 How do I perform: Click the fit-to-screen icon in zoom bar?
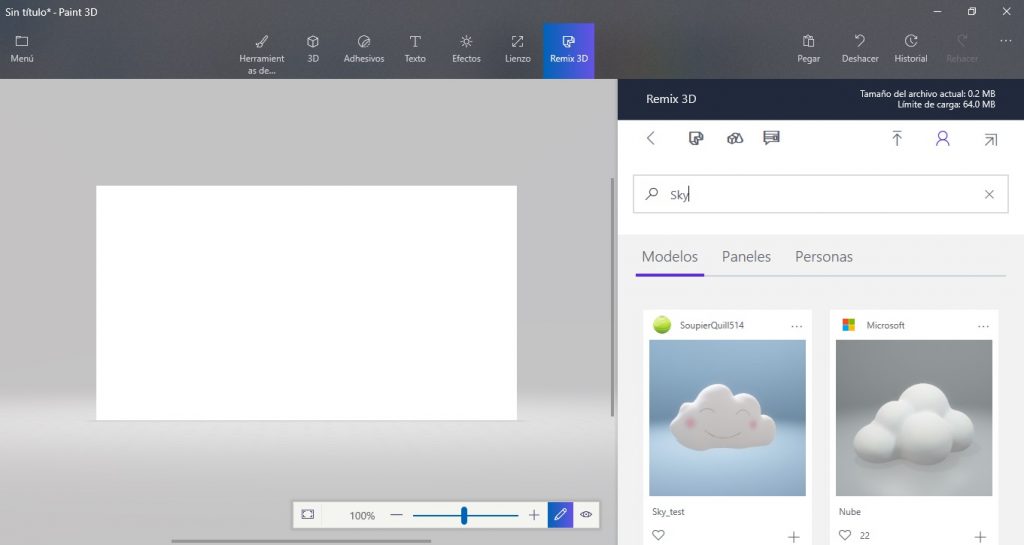tap(308, 514)
